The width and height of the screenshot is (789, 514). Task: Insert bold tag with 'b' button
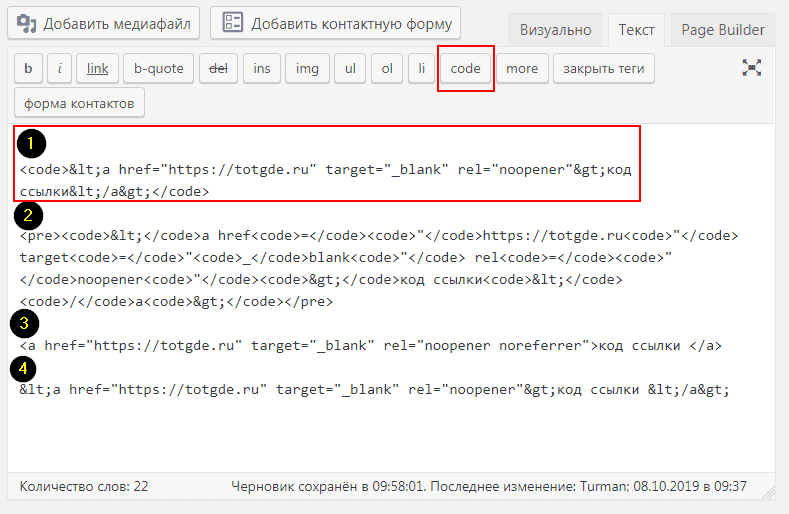(28, 68)
